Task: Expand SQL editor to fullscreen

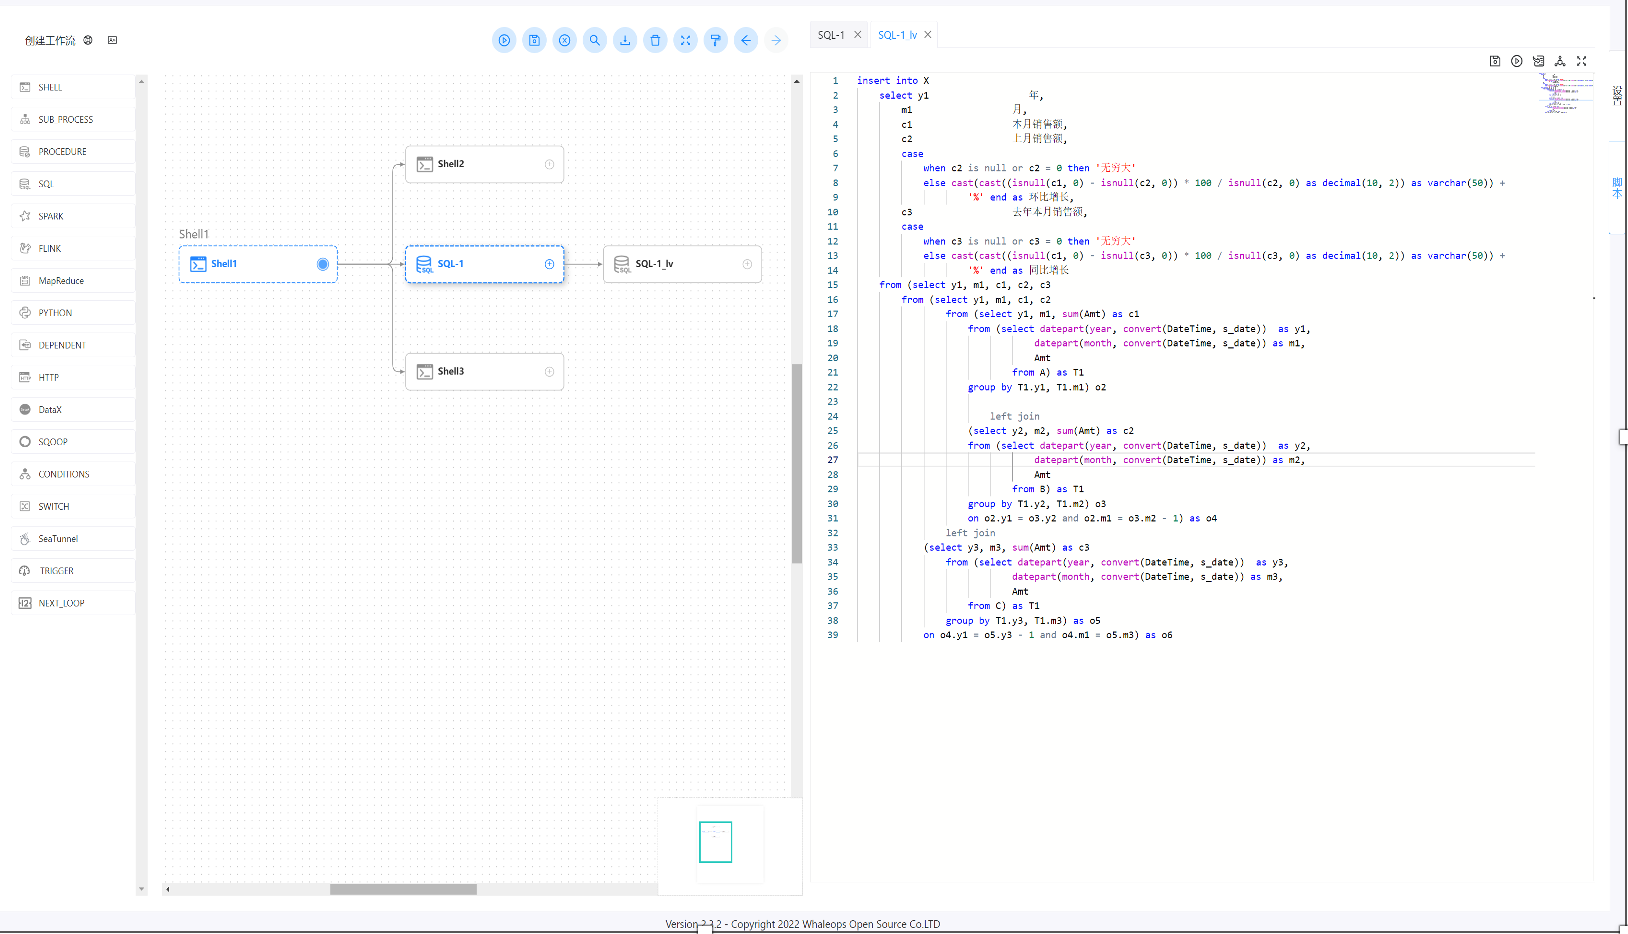Action: [1582, 61]
